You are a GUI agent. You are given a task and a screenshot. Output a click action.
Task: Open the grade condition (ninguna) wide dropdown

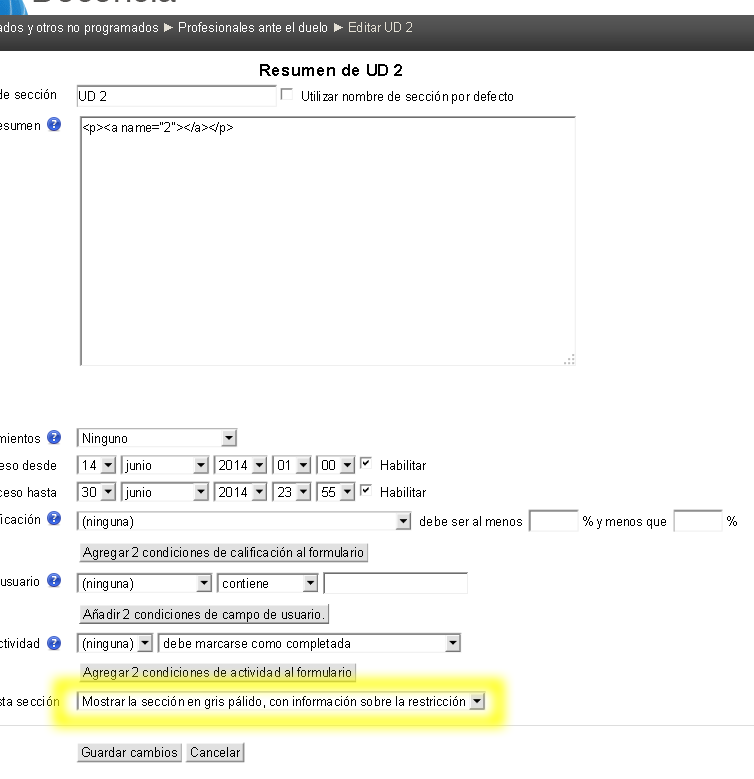[244, 522]
